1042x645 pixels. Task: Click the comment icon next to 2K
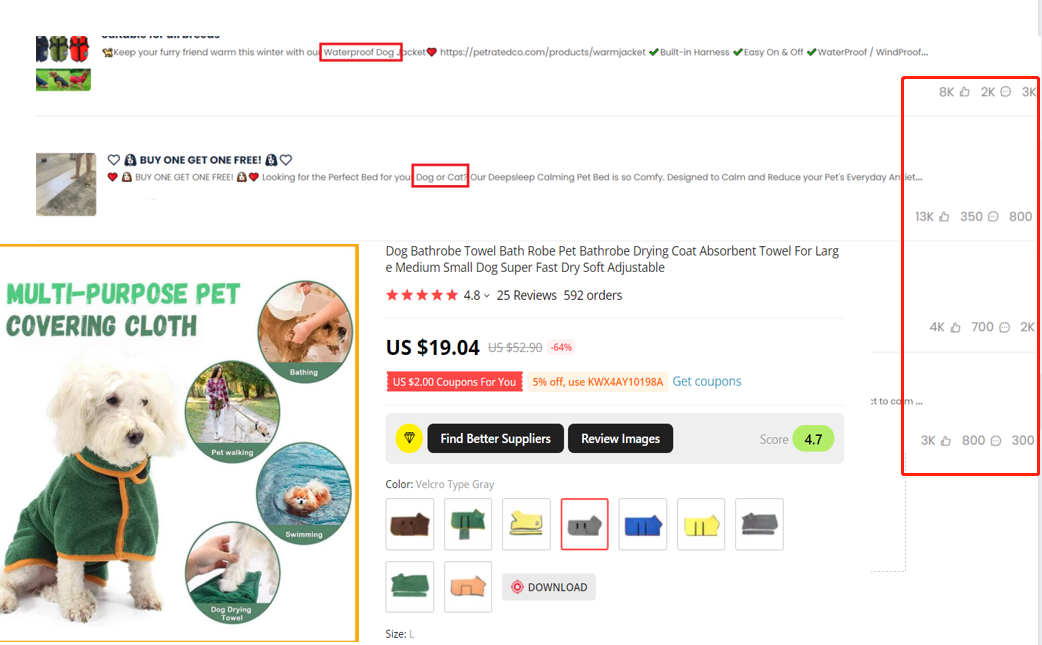point(1005,92)
